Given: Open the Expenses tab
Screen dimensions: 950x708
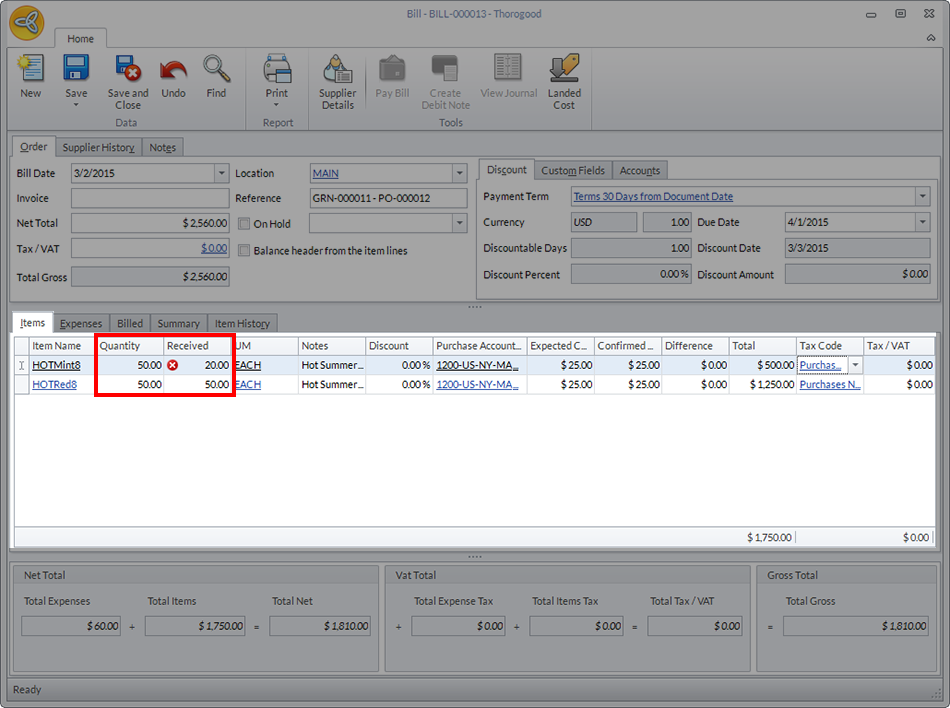Looking at the screenshot, I should tap(80, 324).
